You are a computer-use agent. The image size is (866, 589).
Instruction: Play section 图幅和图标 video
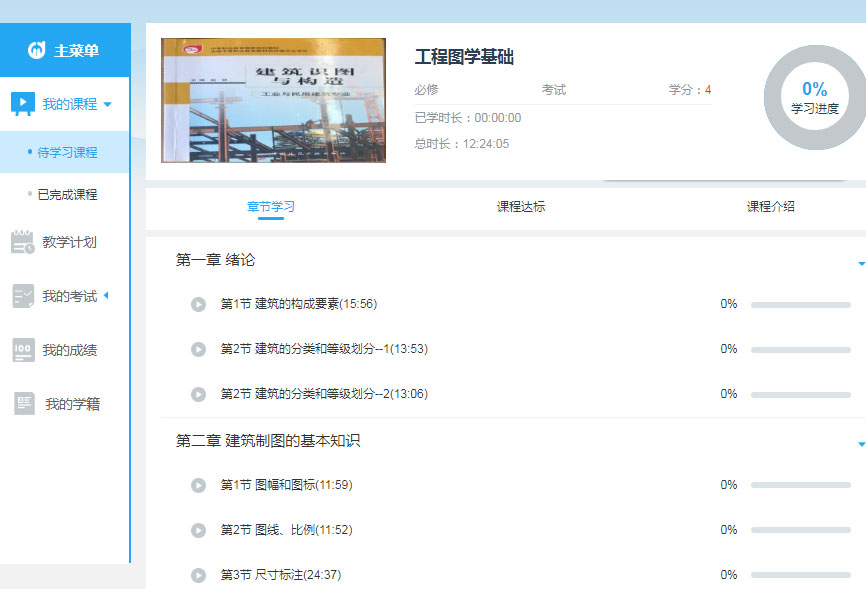pyautogui.click(x=198, y=485)
